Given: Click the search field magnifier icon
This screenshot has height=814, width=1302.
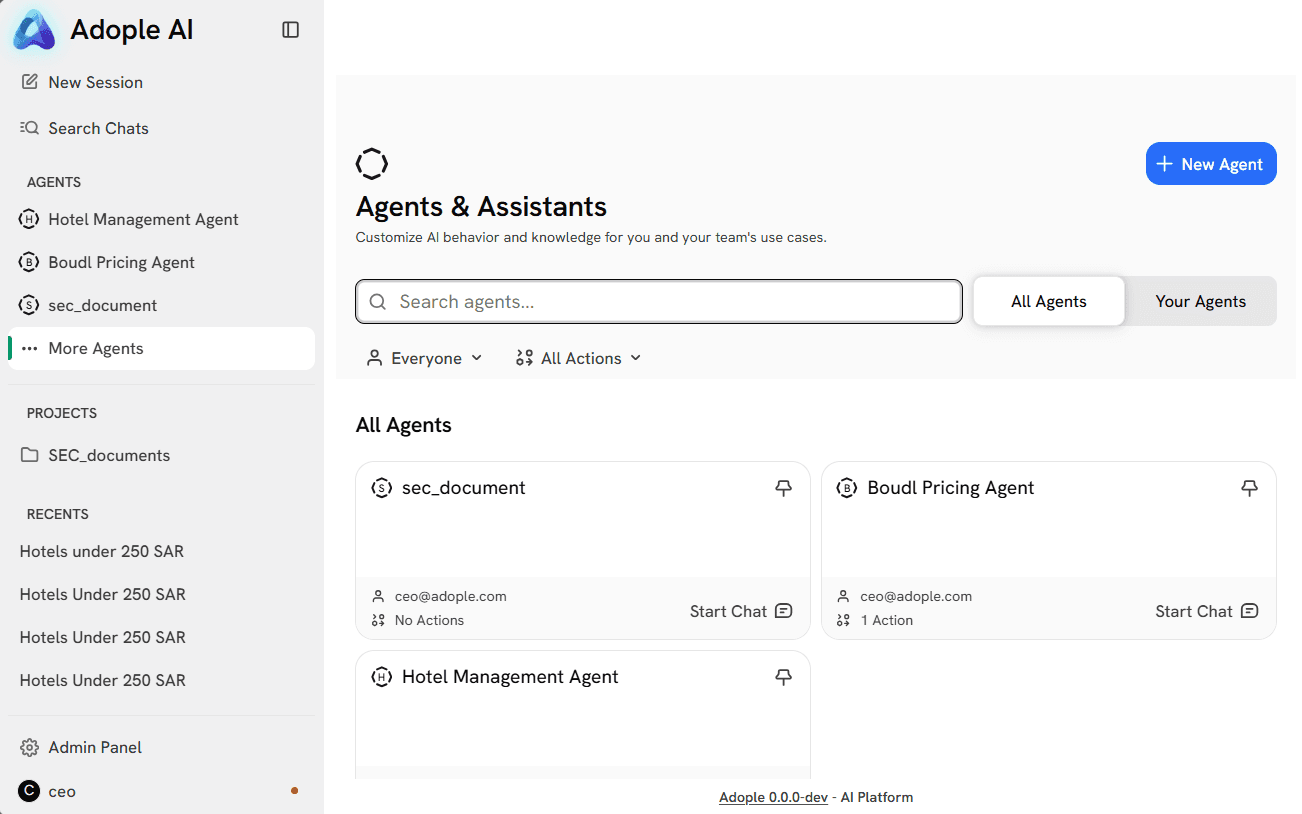Looking at the screenshot, I should point(378,302).
